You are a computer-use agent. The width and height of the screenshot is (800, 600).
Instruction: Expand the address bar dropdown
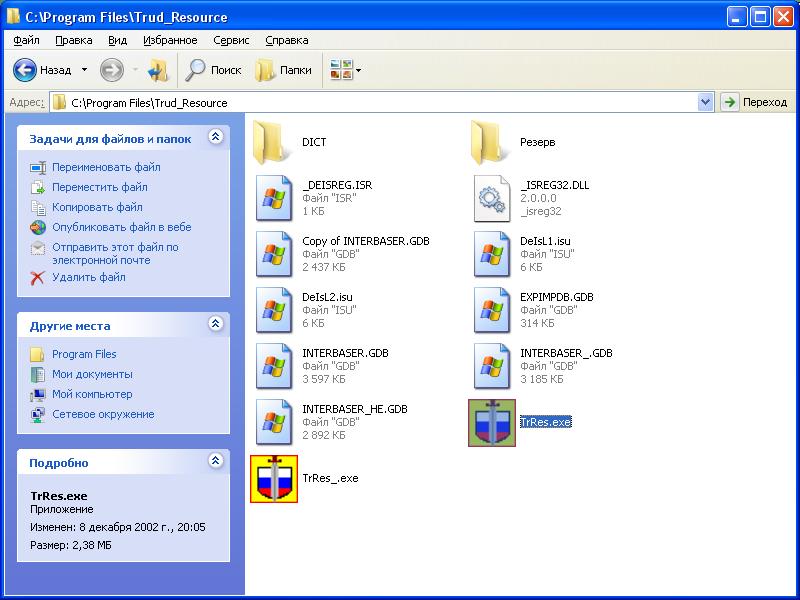click(x=705, y=102)
